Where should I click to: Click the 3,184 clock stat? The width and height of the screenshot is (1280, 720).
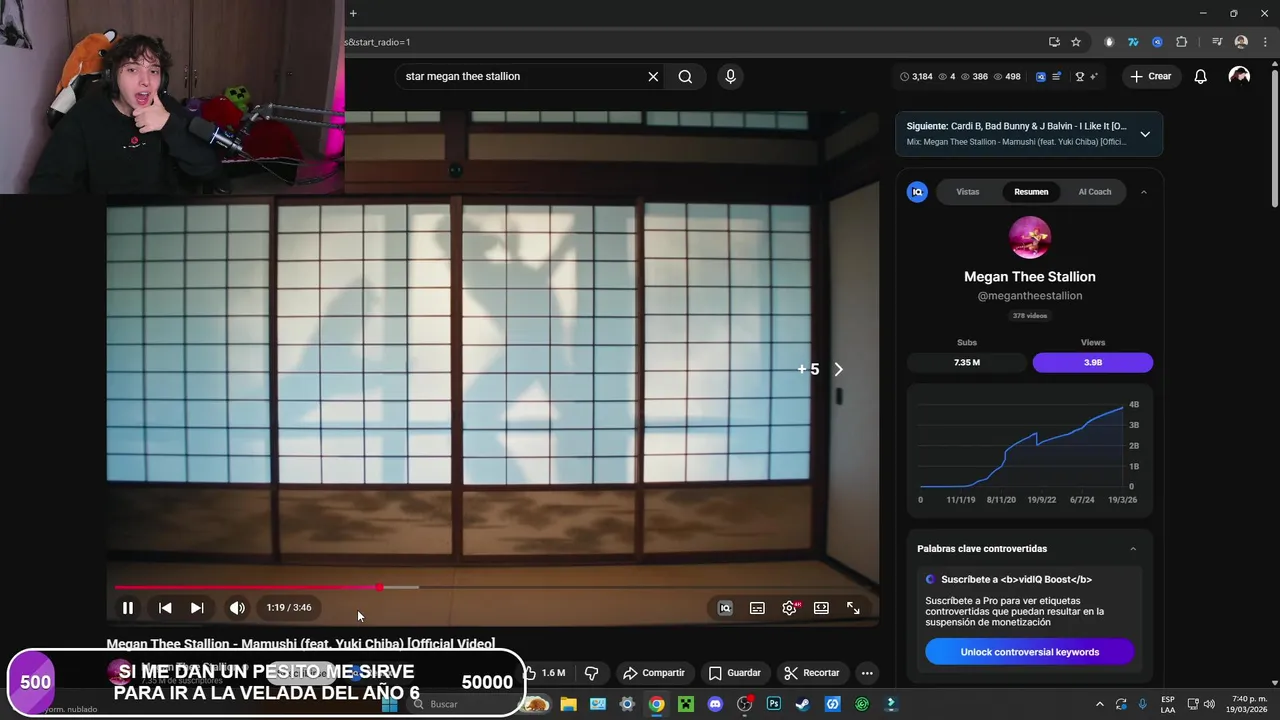(916, 76)
